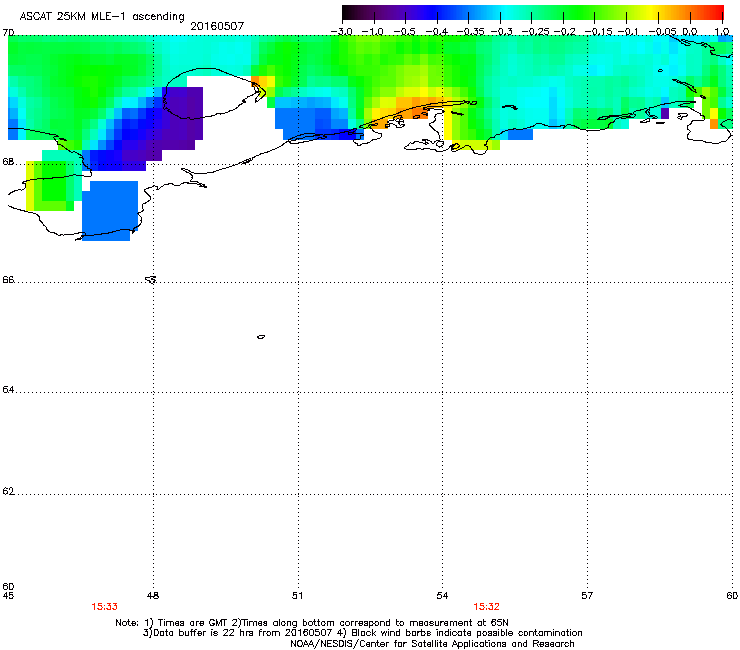Click the longitude axis label "54"
The width and height of the screenshot is (740, 650).
pos(442,596)
